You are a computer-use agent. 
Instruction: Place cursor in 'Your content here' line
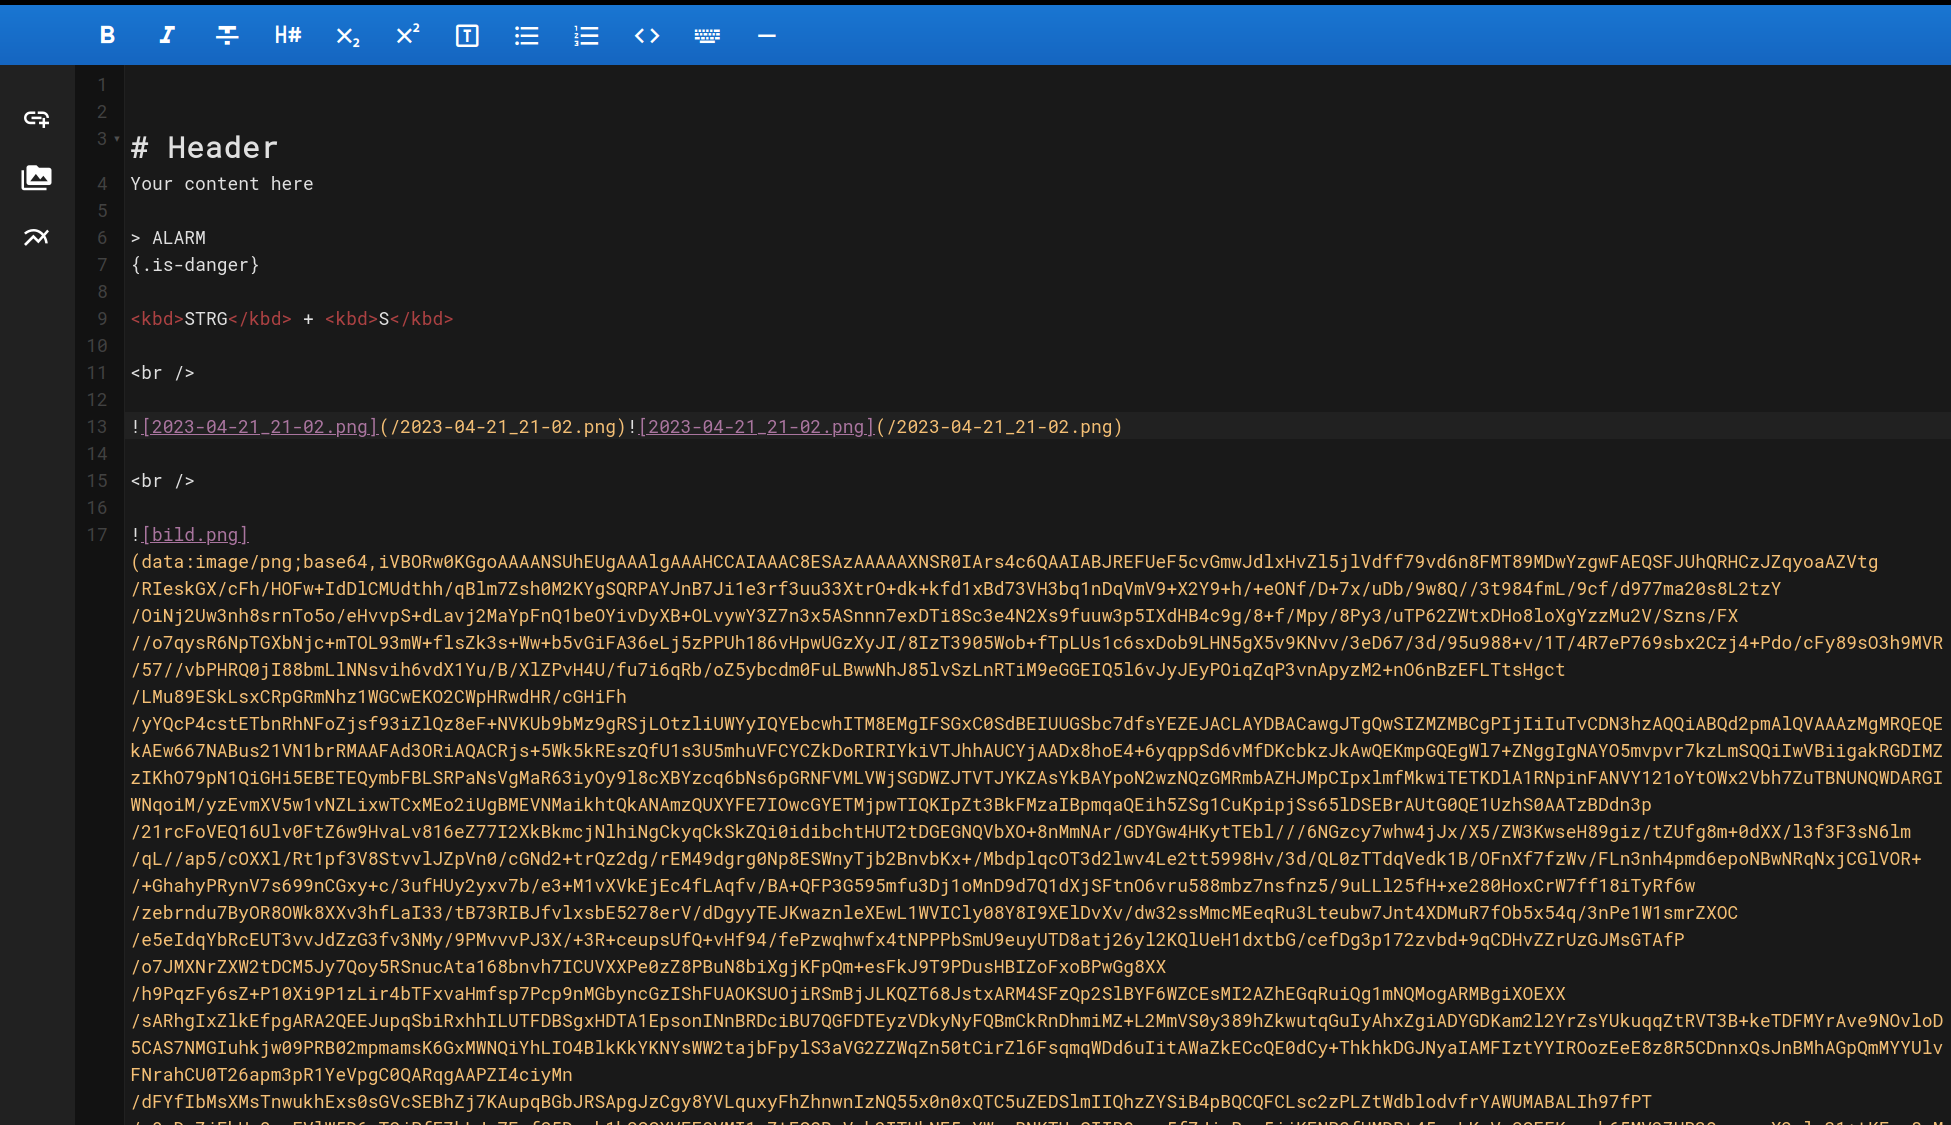[222, 184]
